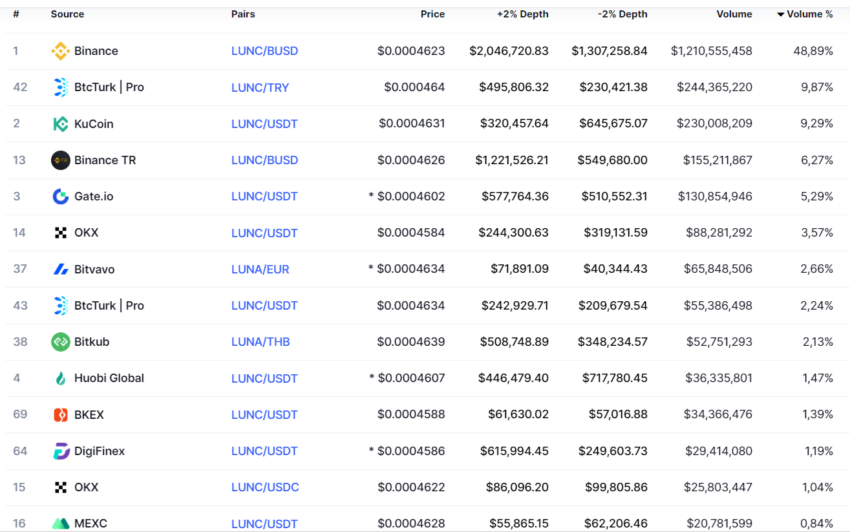850x532 pixels.
Task: Open BtcTurk Pro's LUNC/USDT pair link
Action: pyautogui.click(x=265, y=306)
